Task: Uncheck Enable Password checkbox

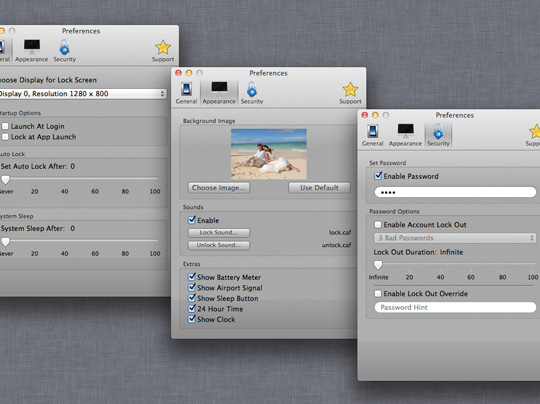Action: (378, 176)
